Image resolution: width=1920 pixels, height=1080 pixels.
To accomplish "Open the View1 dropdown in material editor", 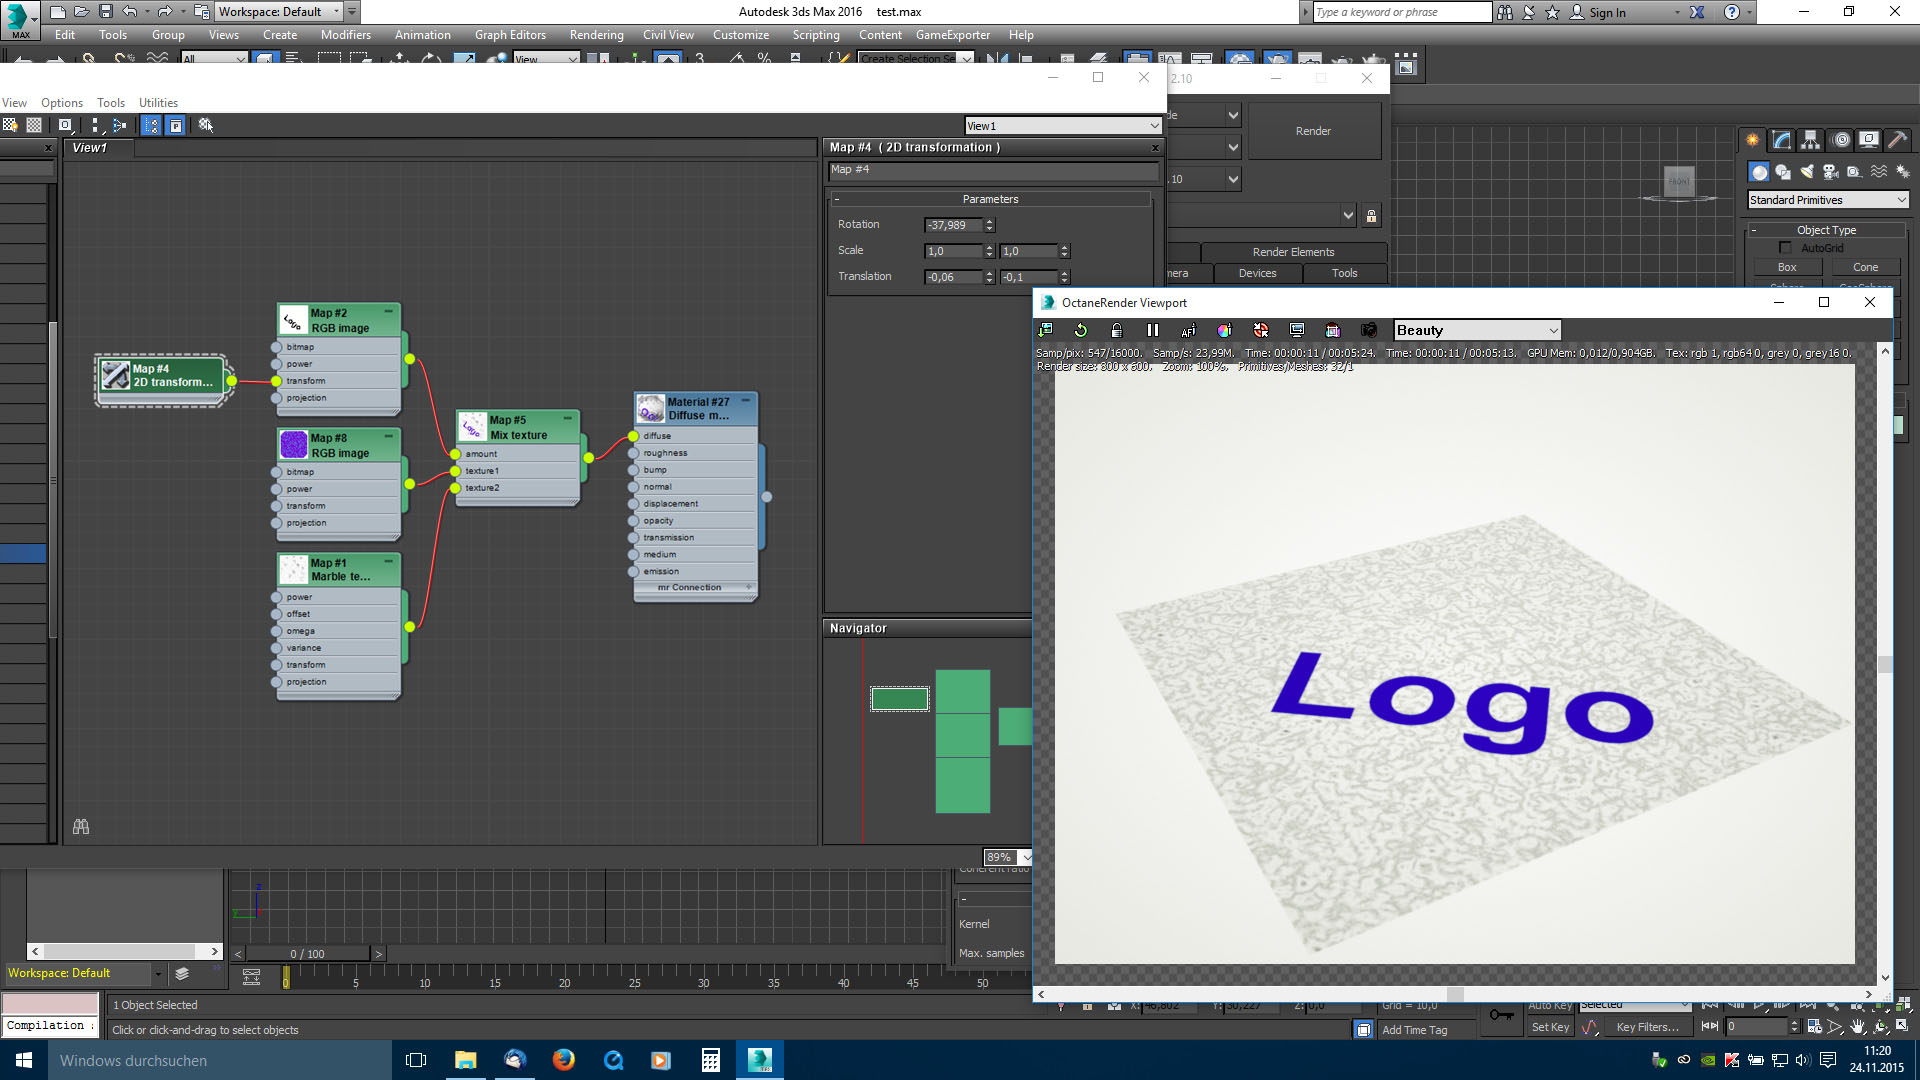I will (1063, 126).
